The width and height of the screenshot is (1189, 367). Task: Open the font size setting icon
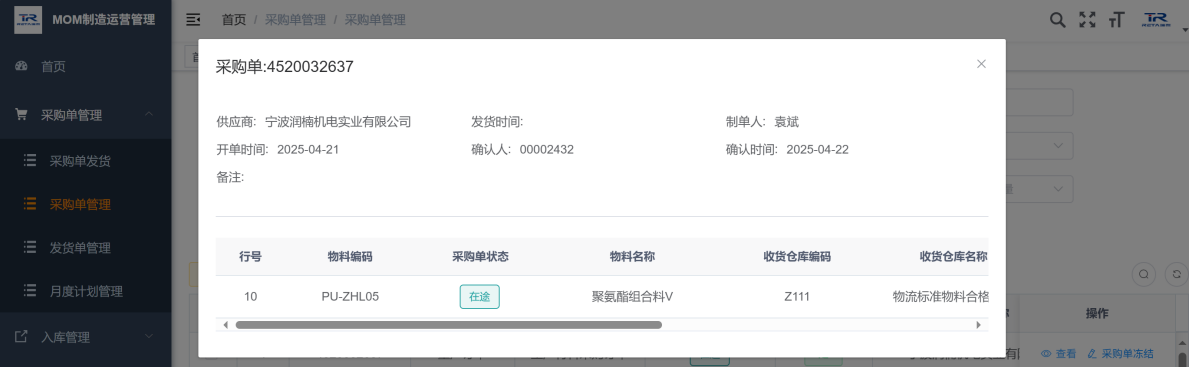point(1115,20)
